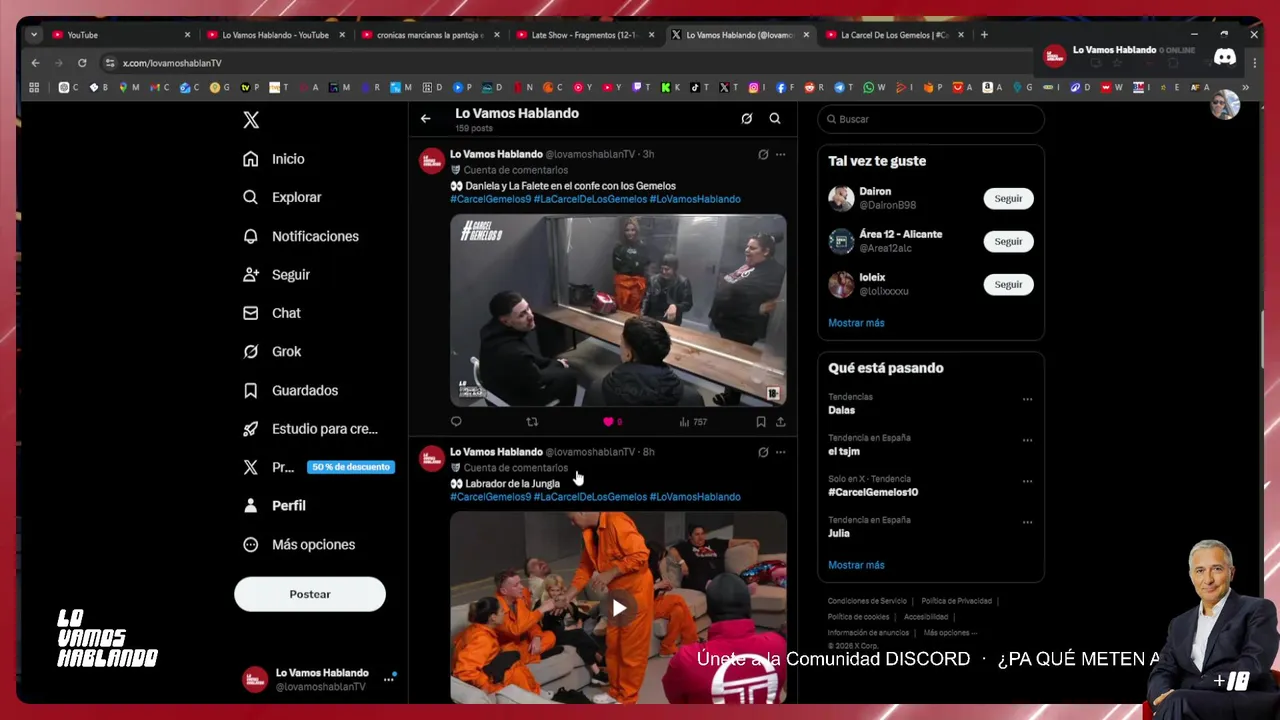
Task: Go to Inicio in the sidebar
Action: click(274, 159)
